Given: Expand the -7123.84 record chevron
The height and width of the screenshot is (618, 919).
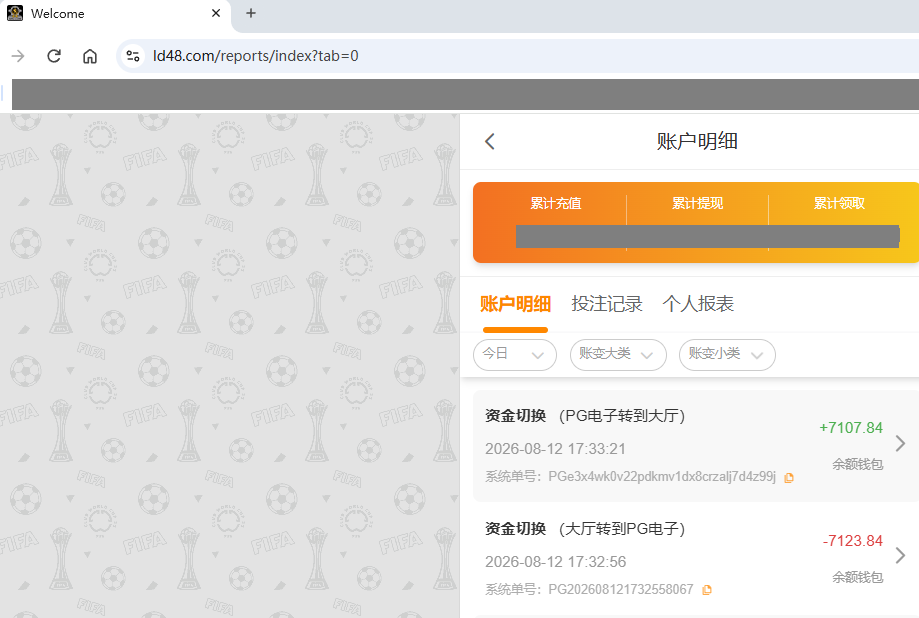Looking at the screenshot, I should point(901,555).
